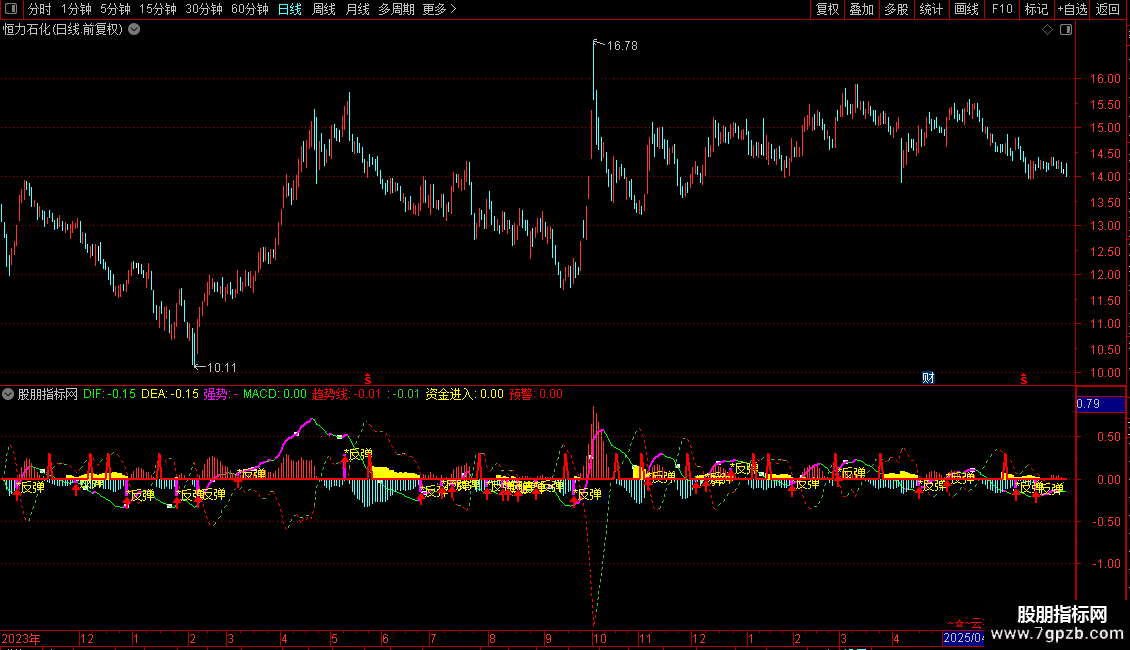The height and width of the screenshot is (650, 1130).
Task: Switch to 周线 weekly chart
Action: pyautogui.click(x=324, y=9)
